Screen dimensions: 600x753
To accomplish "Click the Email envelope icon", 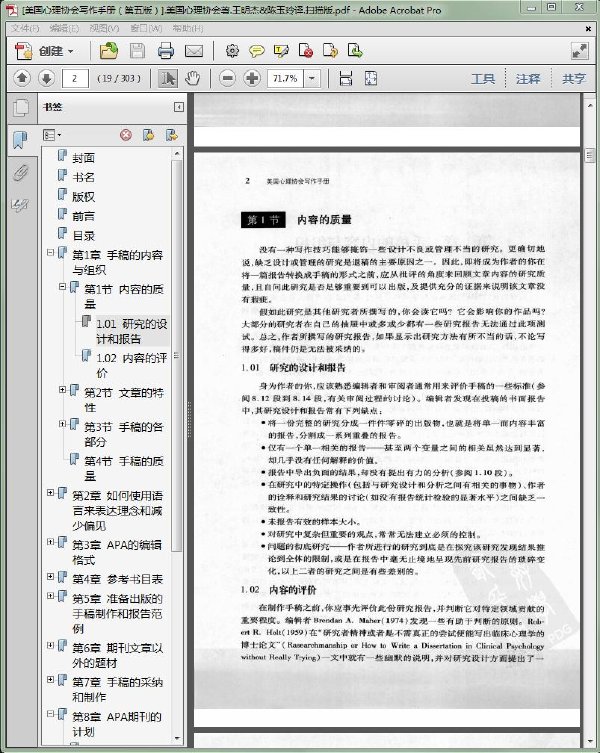I will point(194,51).
